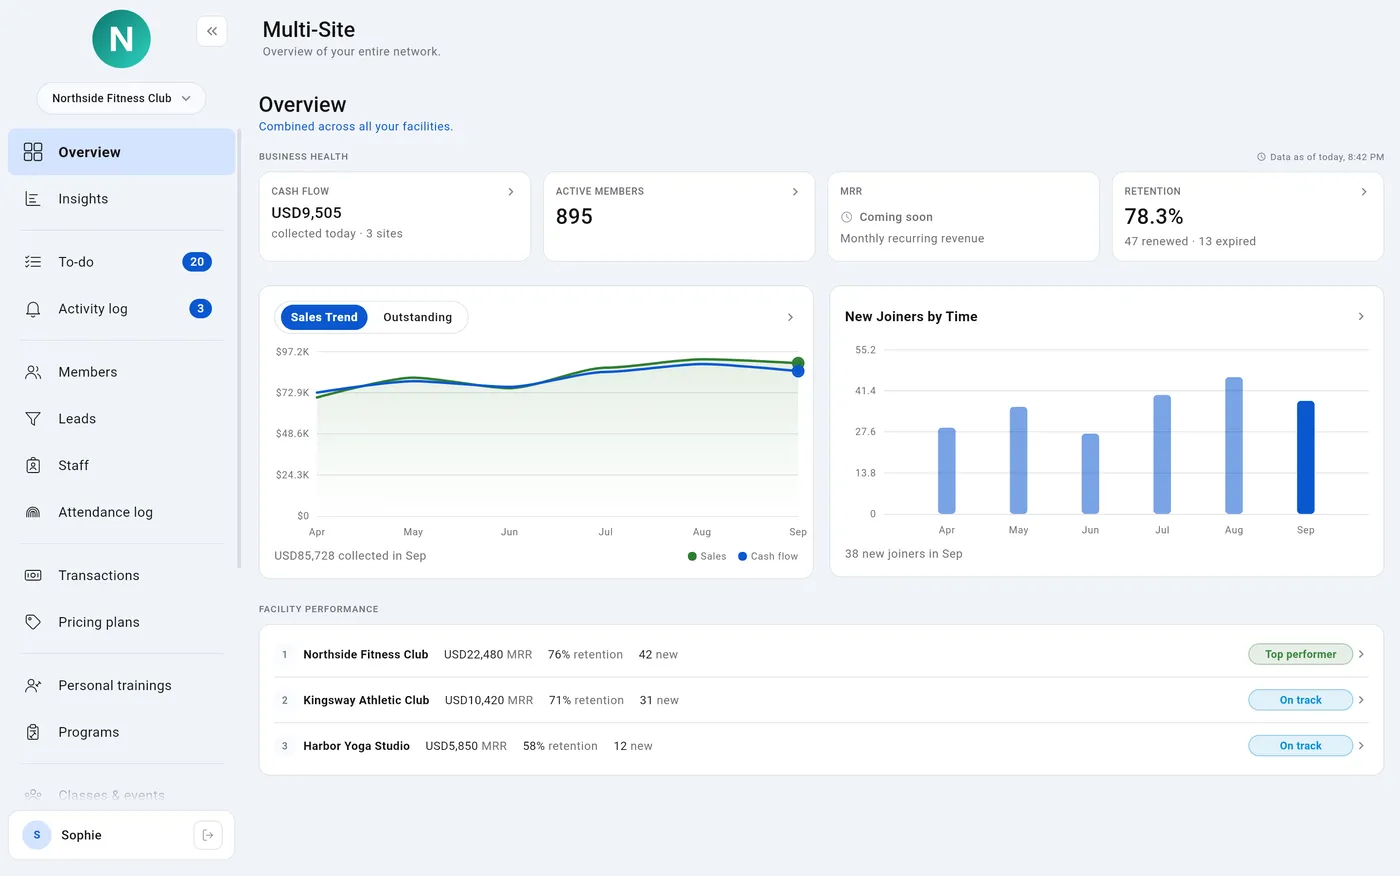The width and height of the screenshot is (1400, 876).
Task: Open the Northside Fitness Club facility dropdown
Action: [x=121, y=98]
